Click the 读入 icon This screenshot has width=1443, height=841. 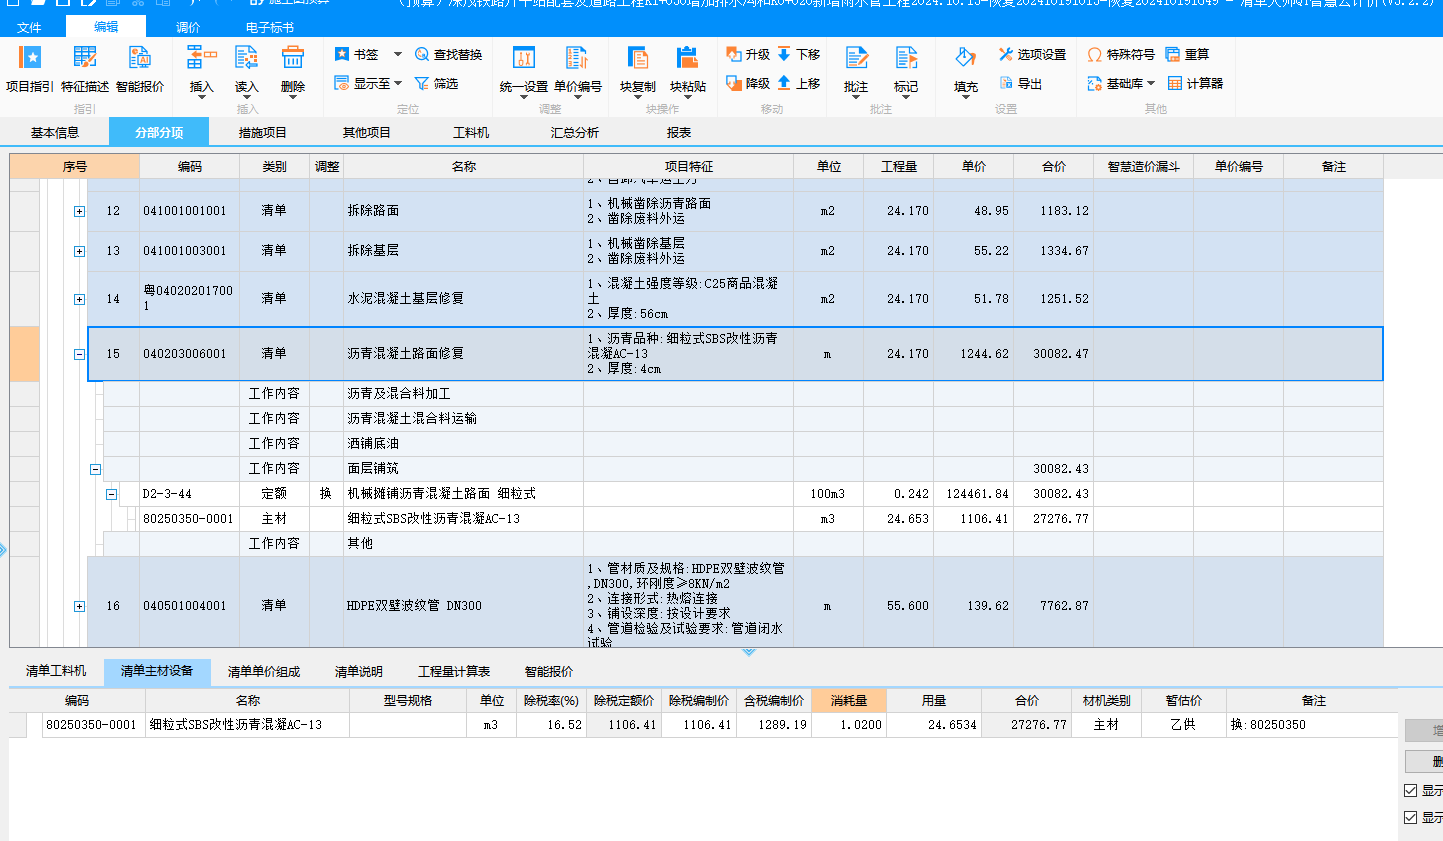[246, 58]
